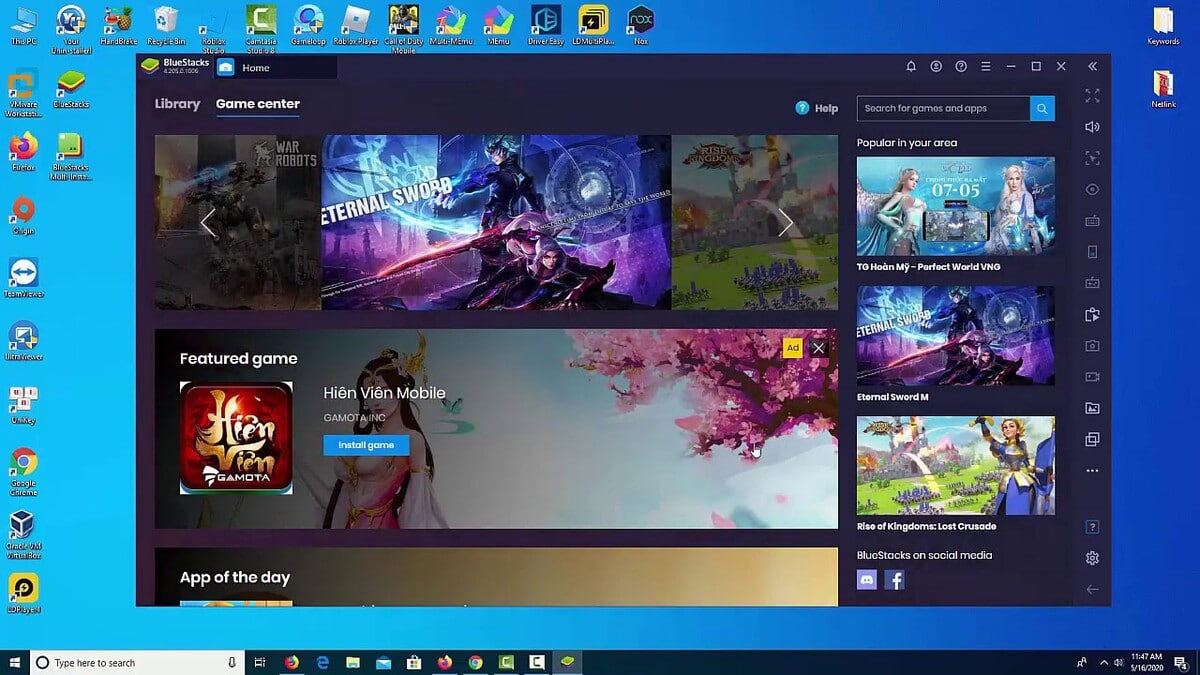
Task: Collapse the sidebar using the top chevron
Action: 1092,66
